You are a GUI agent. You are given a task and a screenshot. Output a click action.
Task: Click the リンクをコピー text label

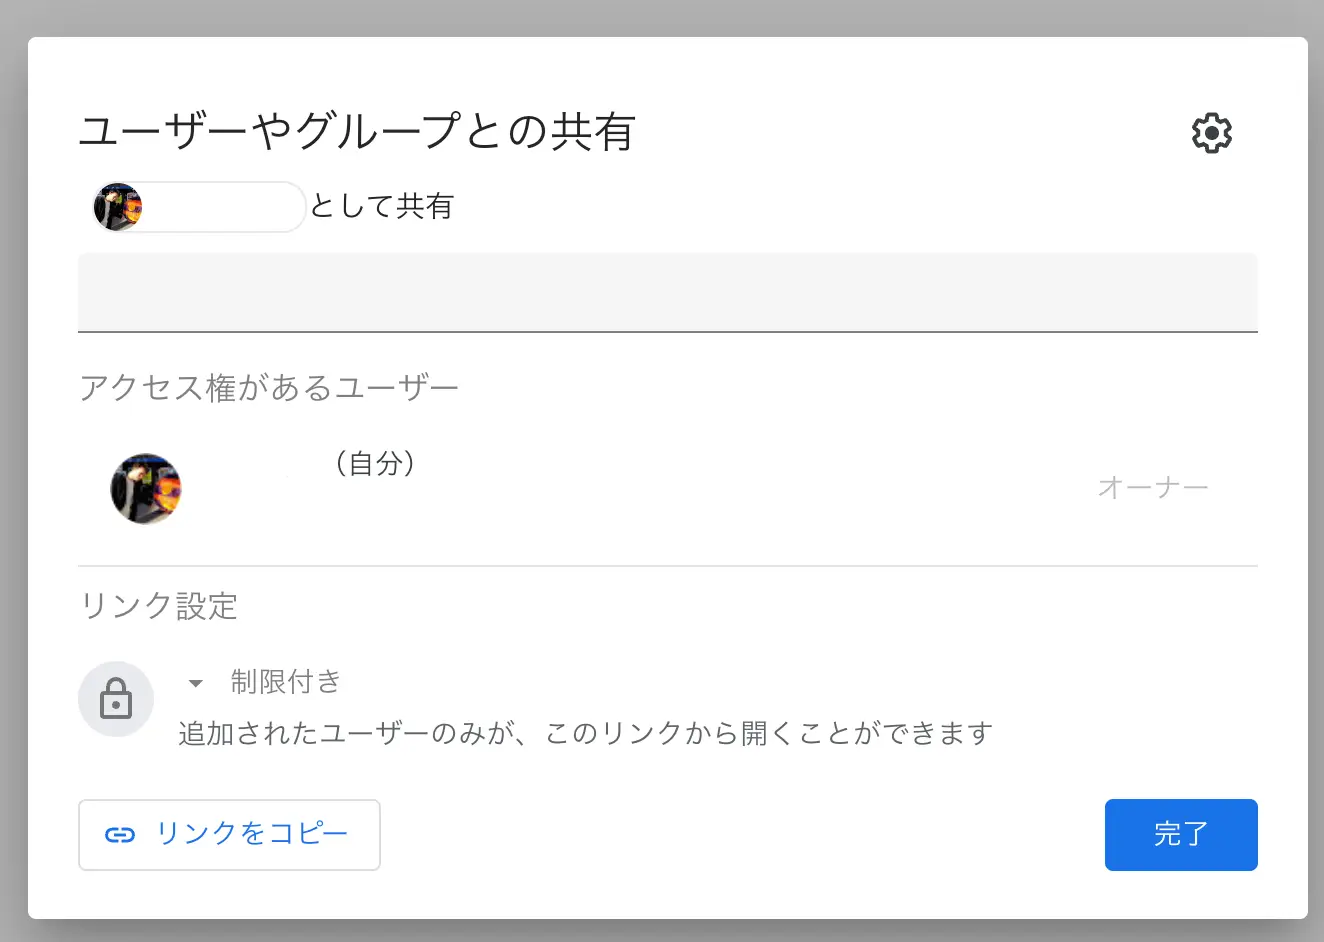252,834
